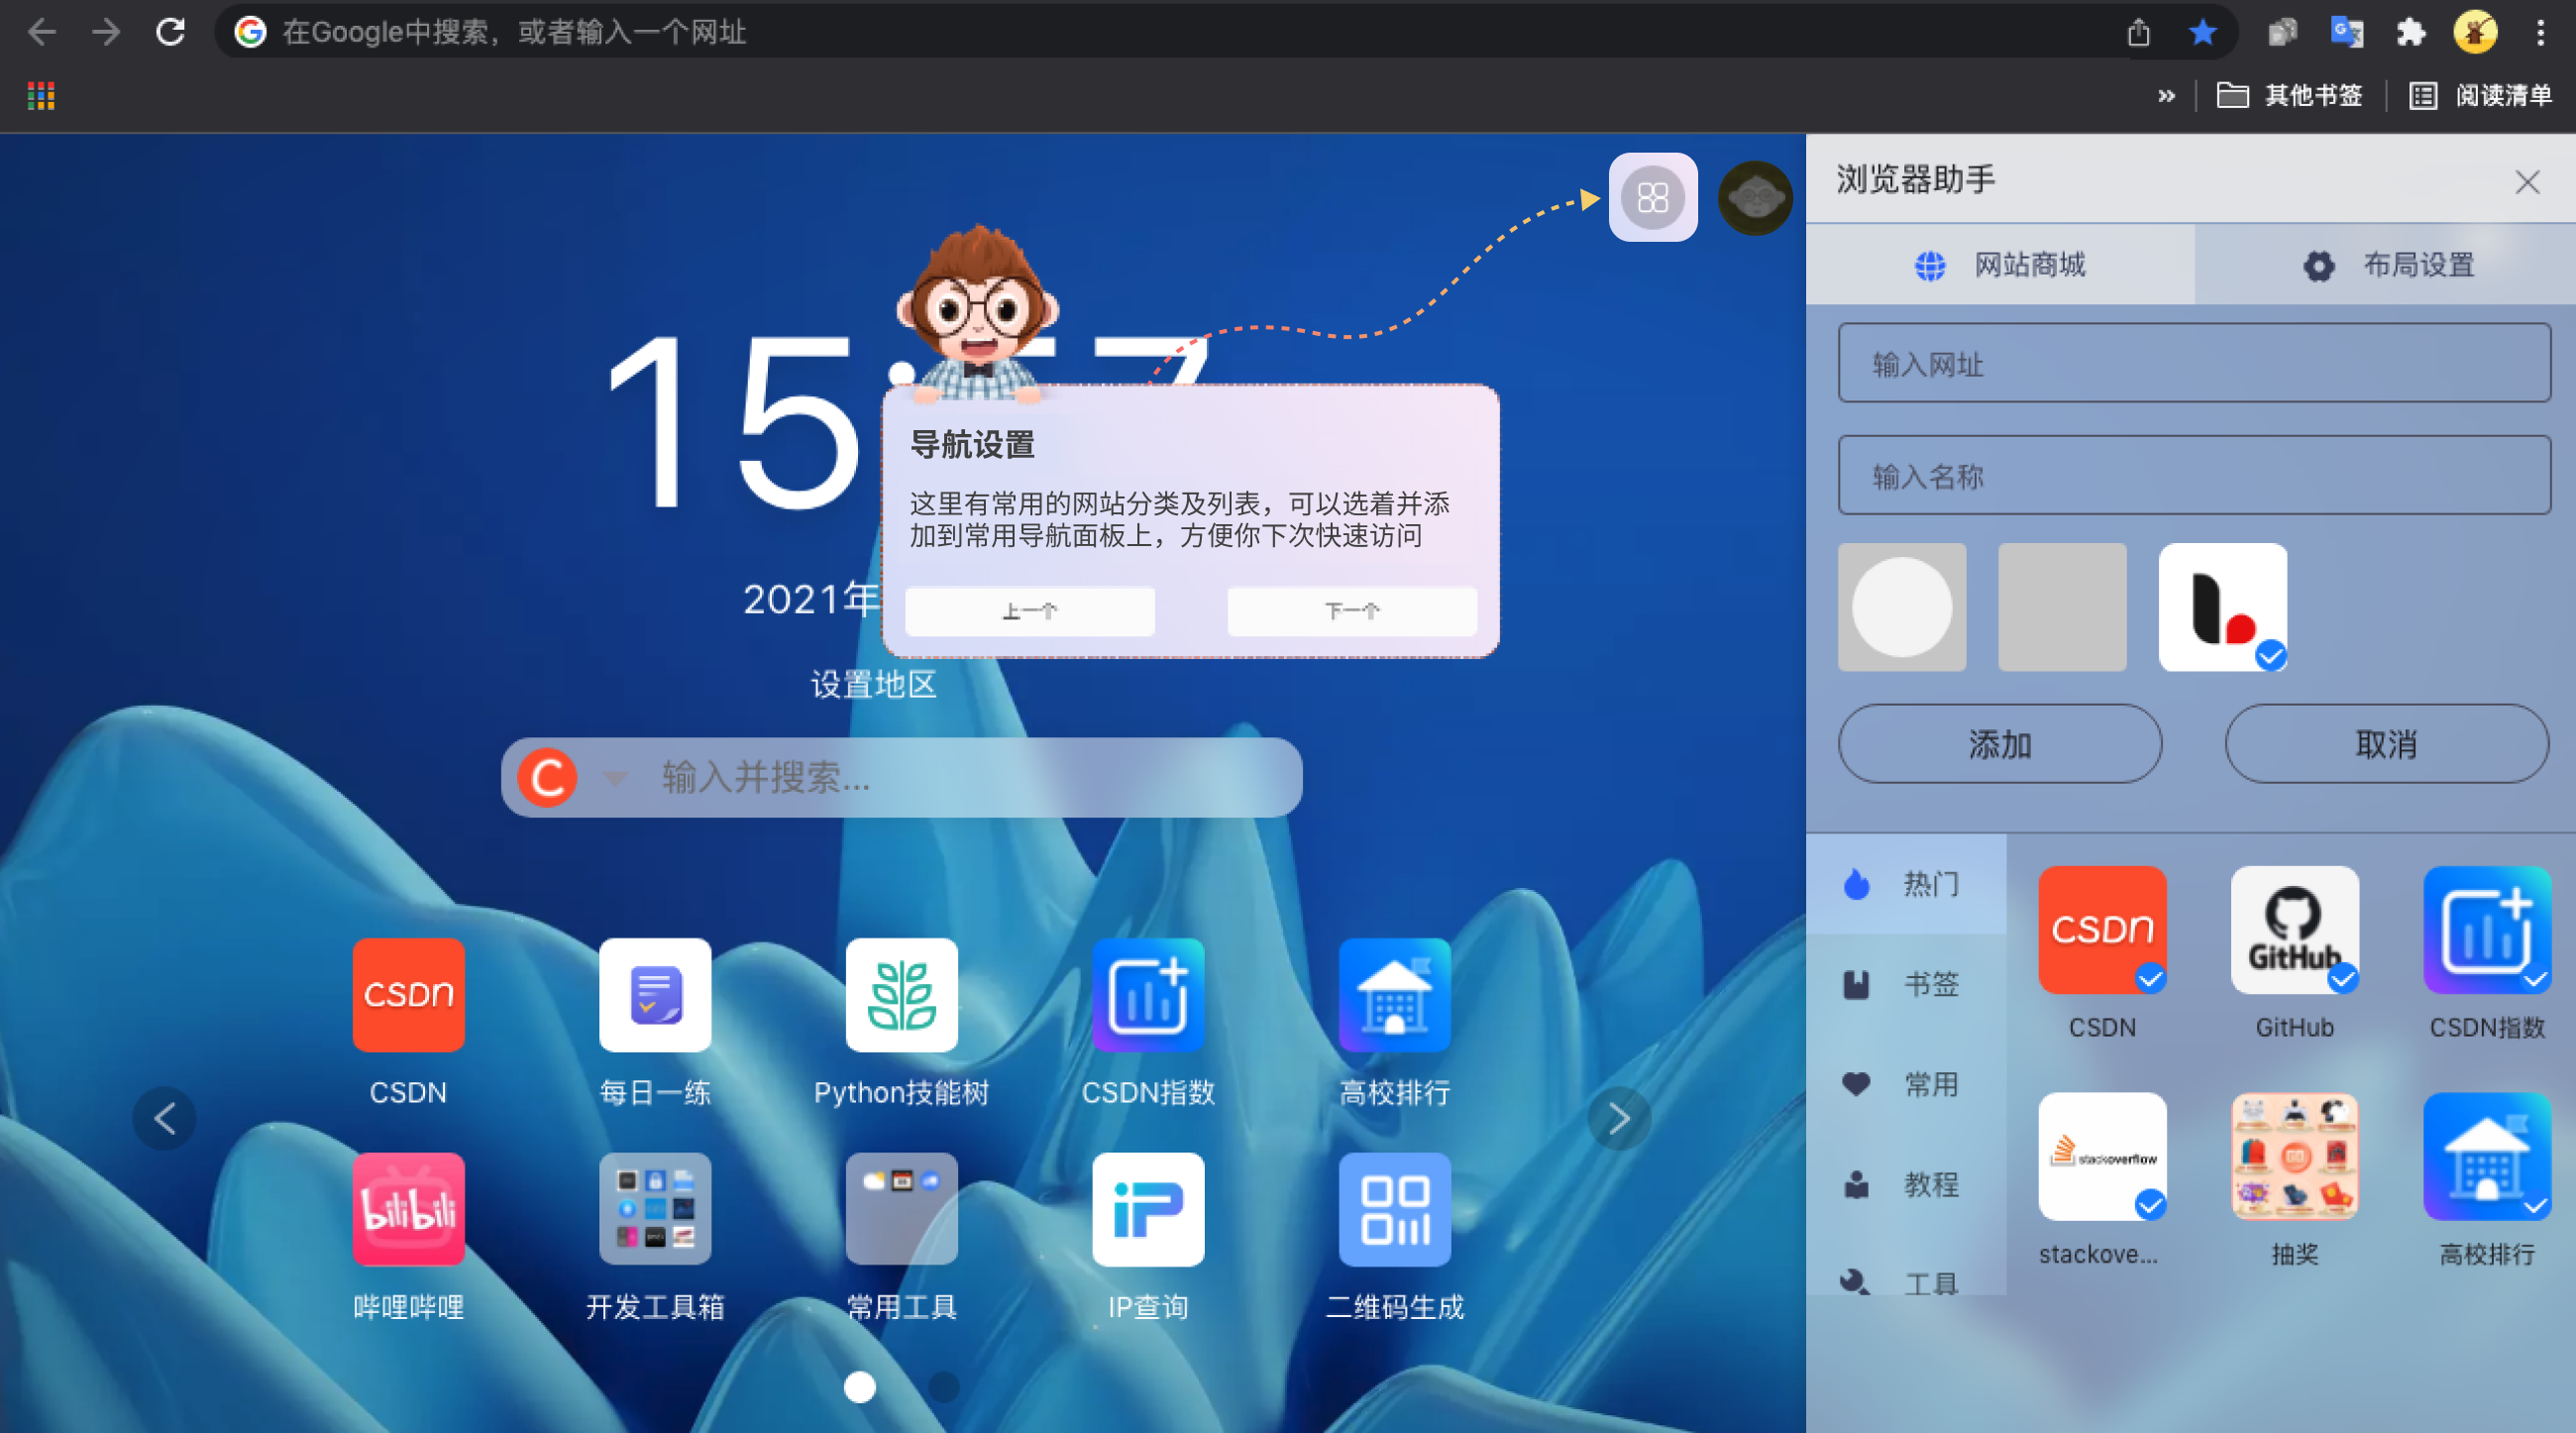The width and height of the screenshot is (2576, 1433).
Task: Click the Google Translate extension icon
Action: point(2346,32)
